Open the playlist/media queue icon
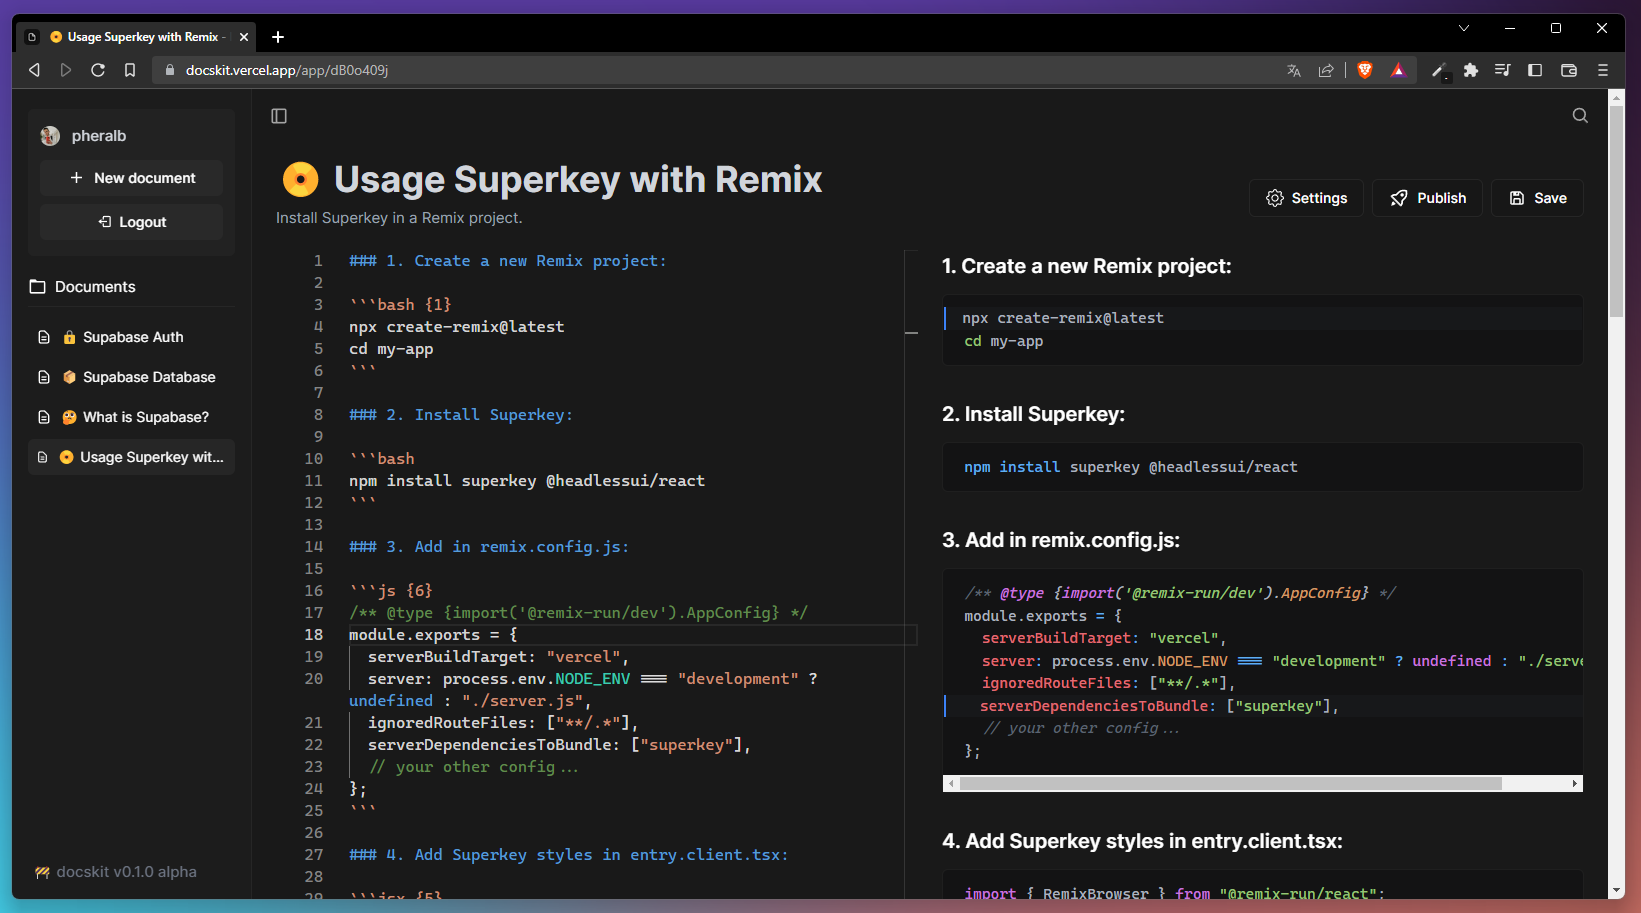The width and height of the screenshot is (1641, 913). 1503,70
